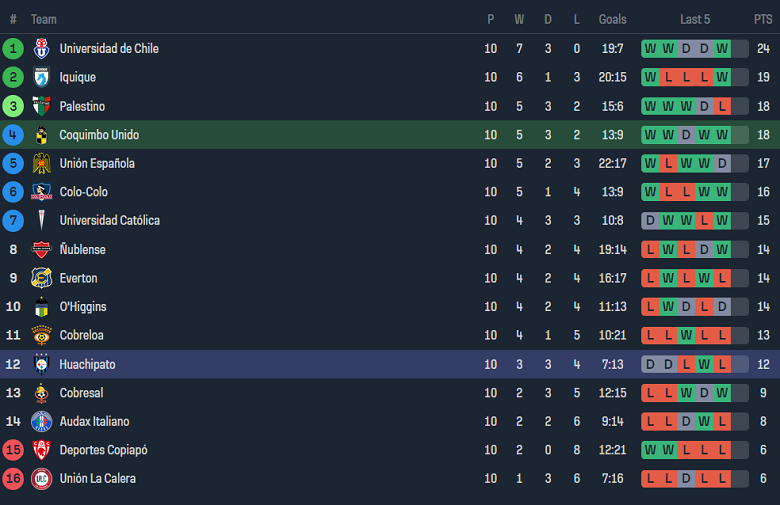Click the Unión Española crest icon
Image resolution: width=780 pixels, height=505 pixels.
coord(41,163)
